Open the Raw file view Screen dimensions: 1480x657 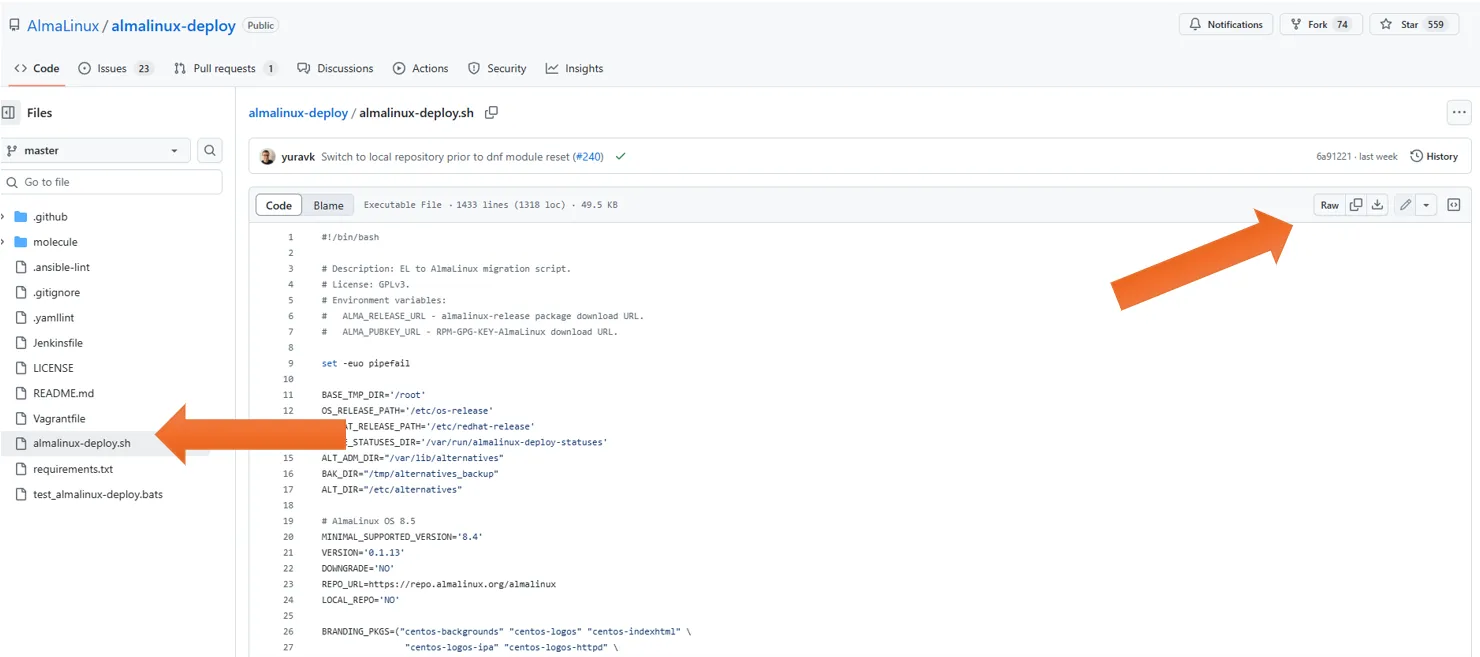click(1329, 205)
